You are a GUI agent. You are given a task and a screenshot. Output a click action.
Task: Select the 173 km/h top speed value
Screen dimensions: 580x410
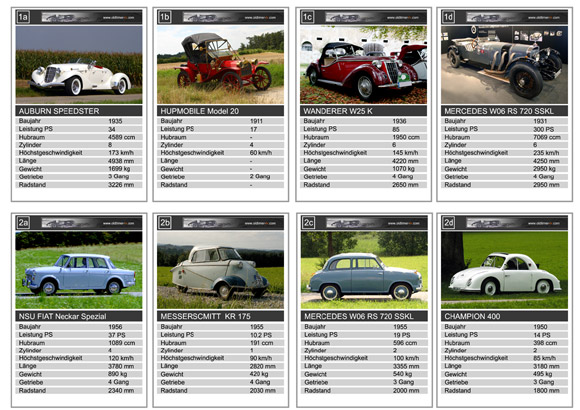pyautogui.click(x=121, y=153)
